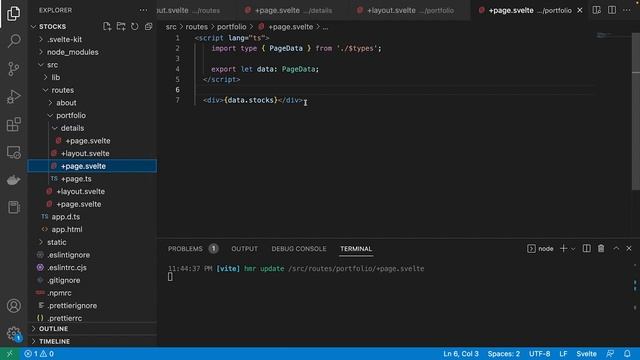Click New File icon in STOCKS header
Screen dimensions: 640x360
tap(107, 27)
